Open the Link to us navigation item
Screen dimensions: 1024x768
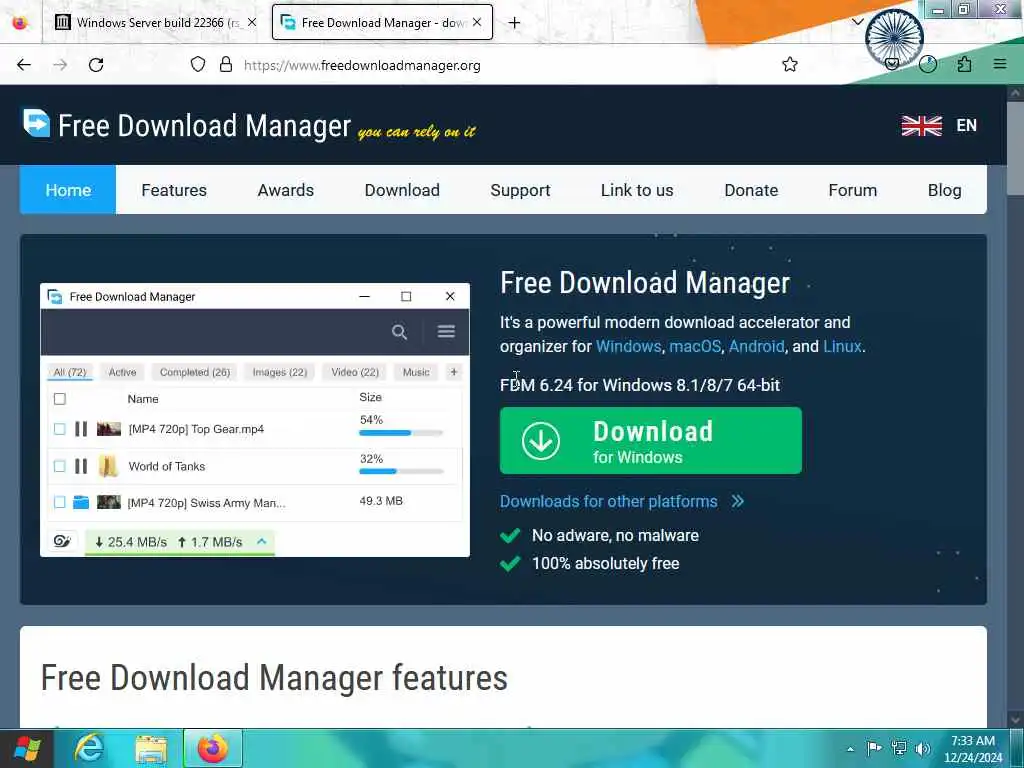[x=637, y=190]
